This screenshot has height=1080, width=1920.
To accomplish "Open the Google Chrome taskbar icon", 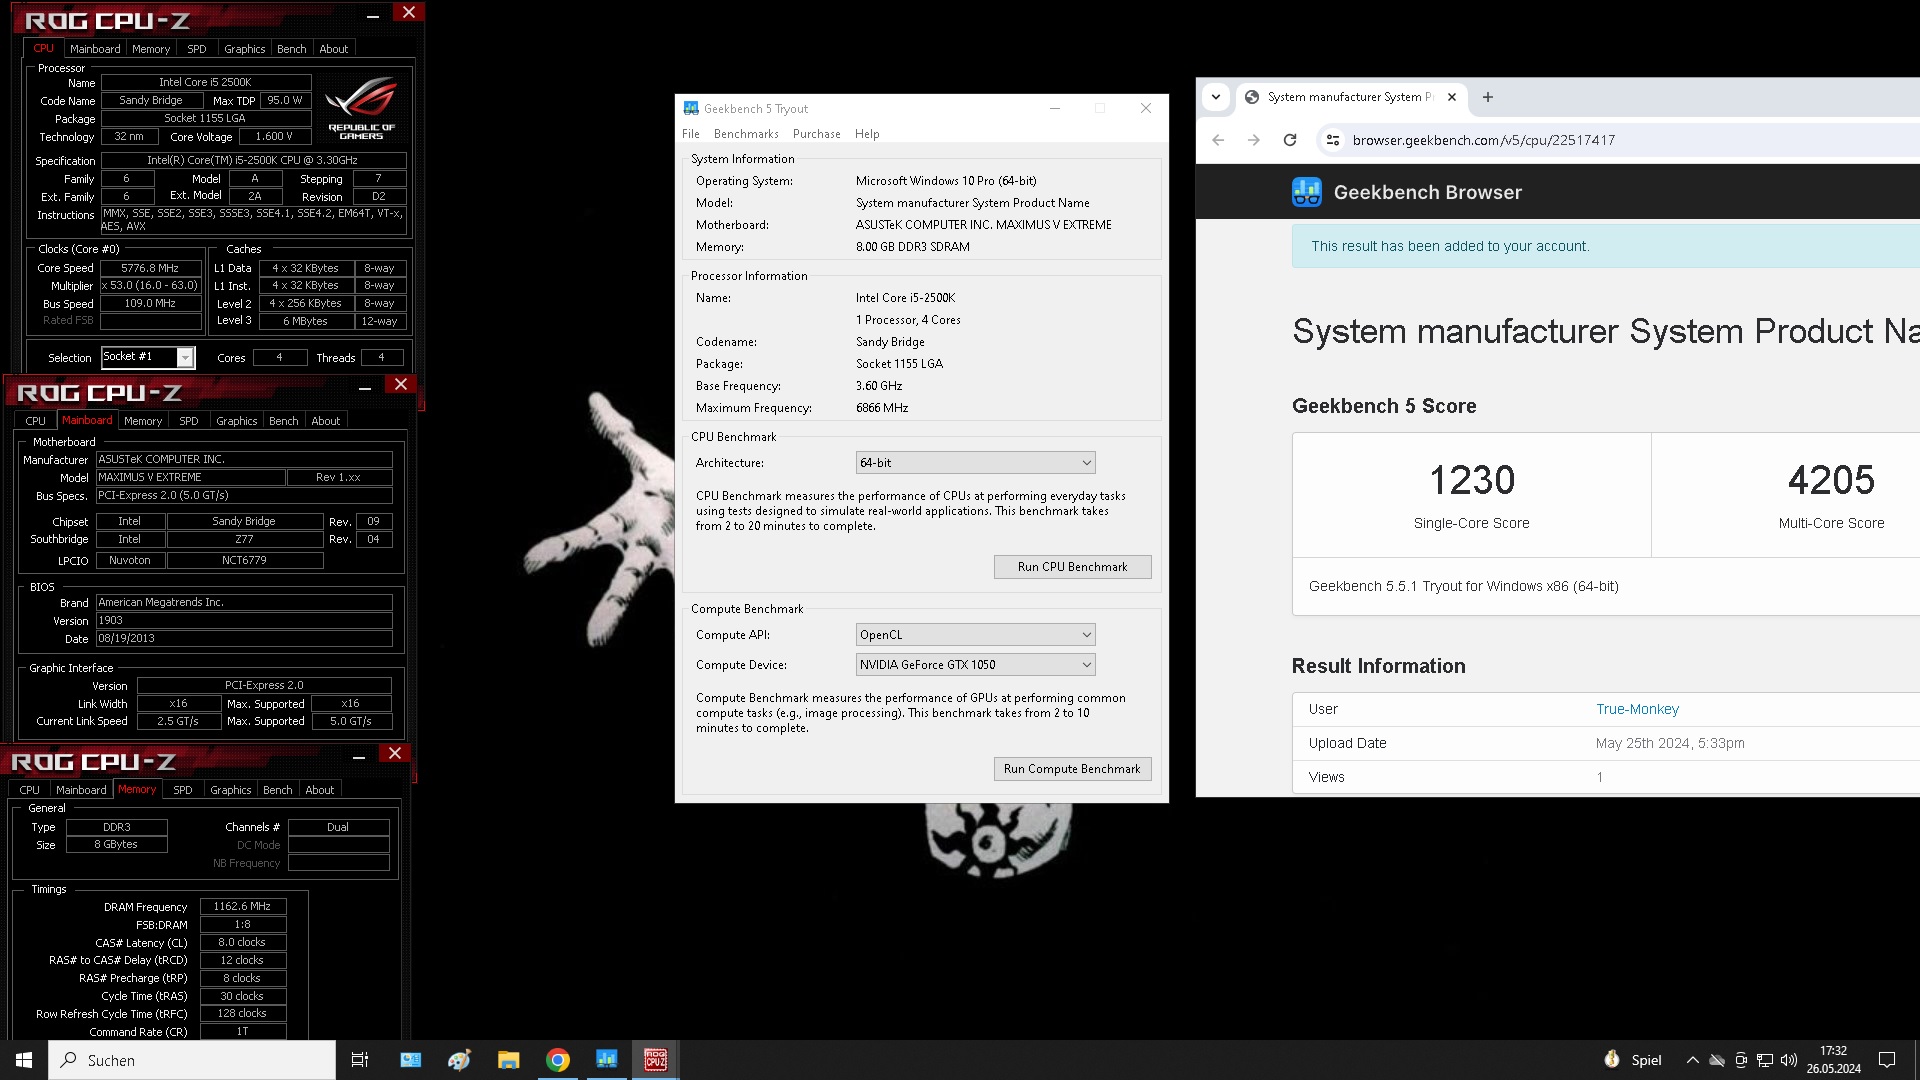I will [558, 1060].
